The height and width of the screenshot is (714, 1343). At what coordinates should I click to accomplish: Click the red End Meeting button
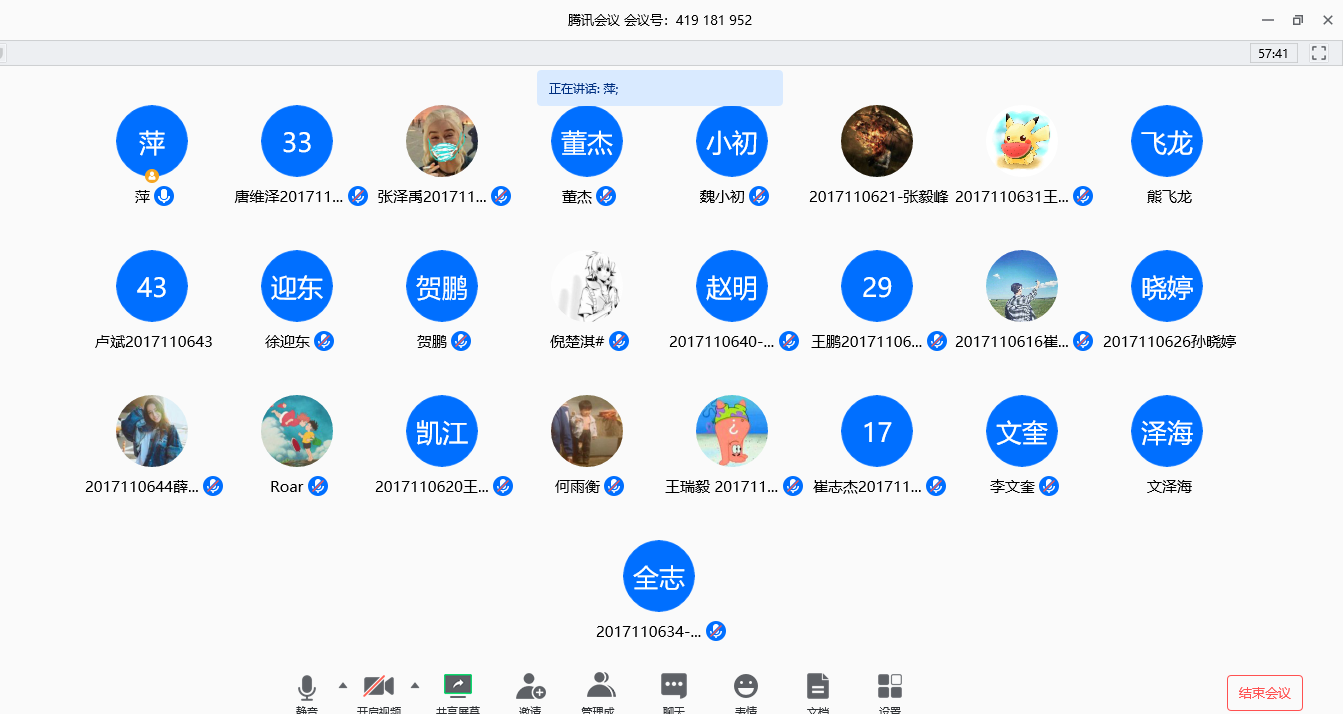[x=1264, y=693]
